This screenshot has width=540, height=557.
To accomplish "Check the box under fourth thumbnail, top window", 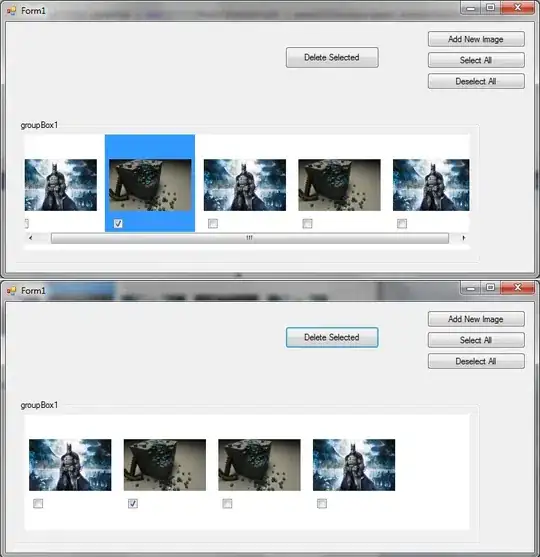I will click(307, 223).
